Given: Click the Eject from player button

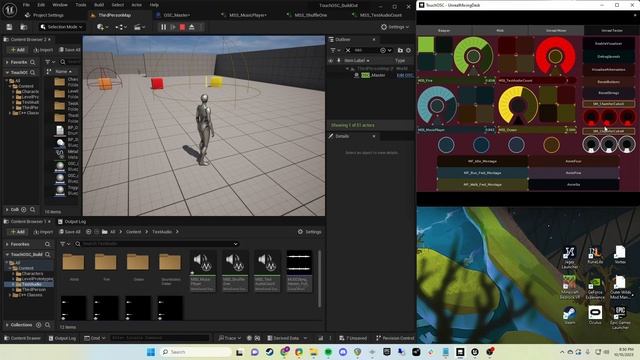Looking at the screenshot, I should pyautogui.click(x=192, y=27).
